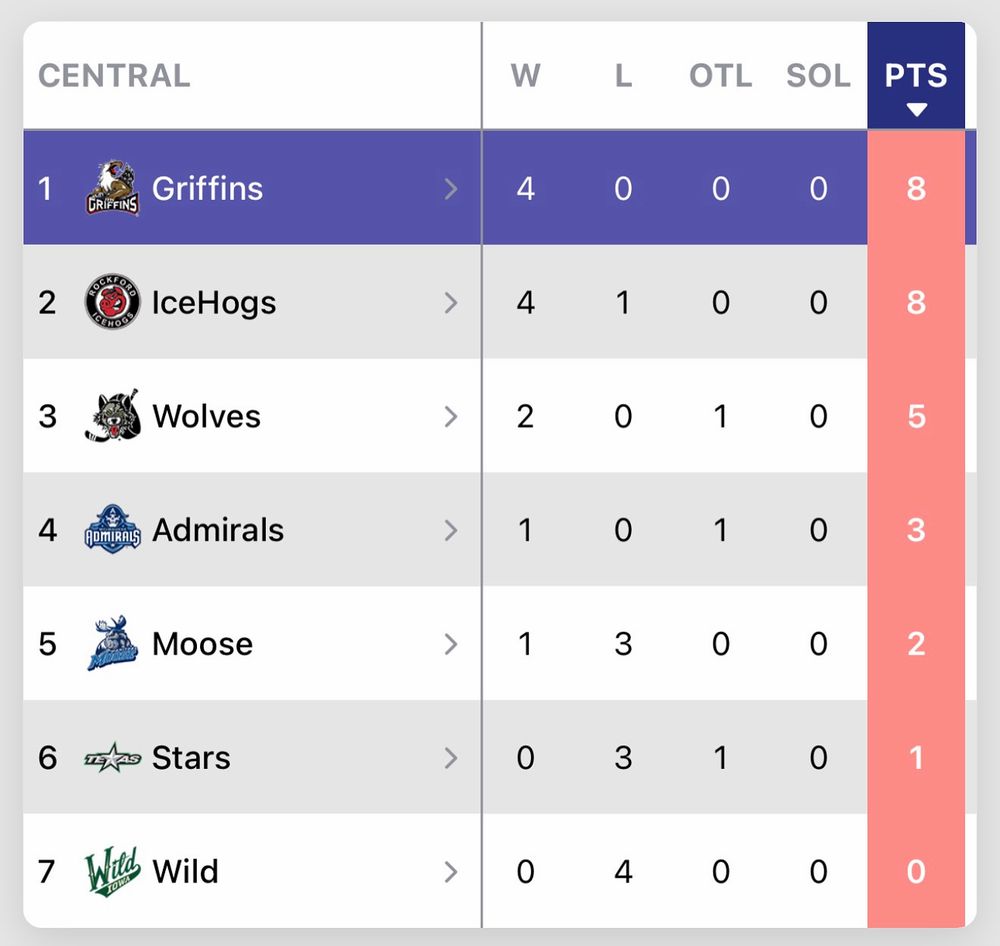Open the Admirals row chevron

pyautogui.click(x=451, y=530)
